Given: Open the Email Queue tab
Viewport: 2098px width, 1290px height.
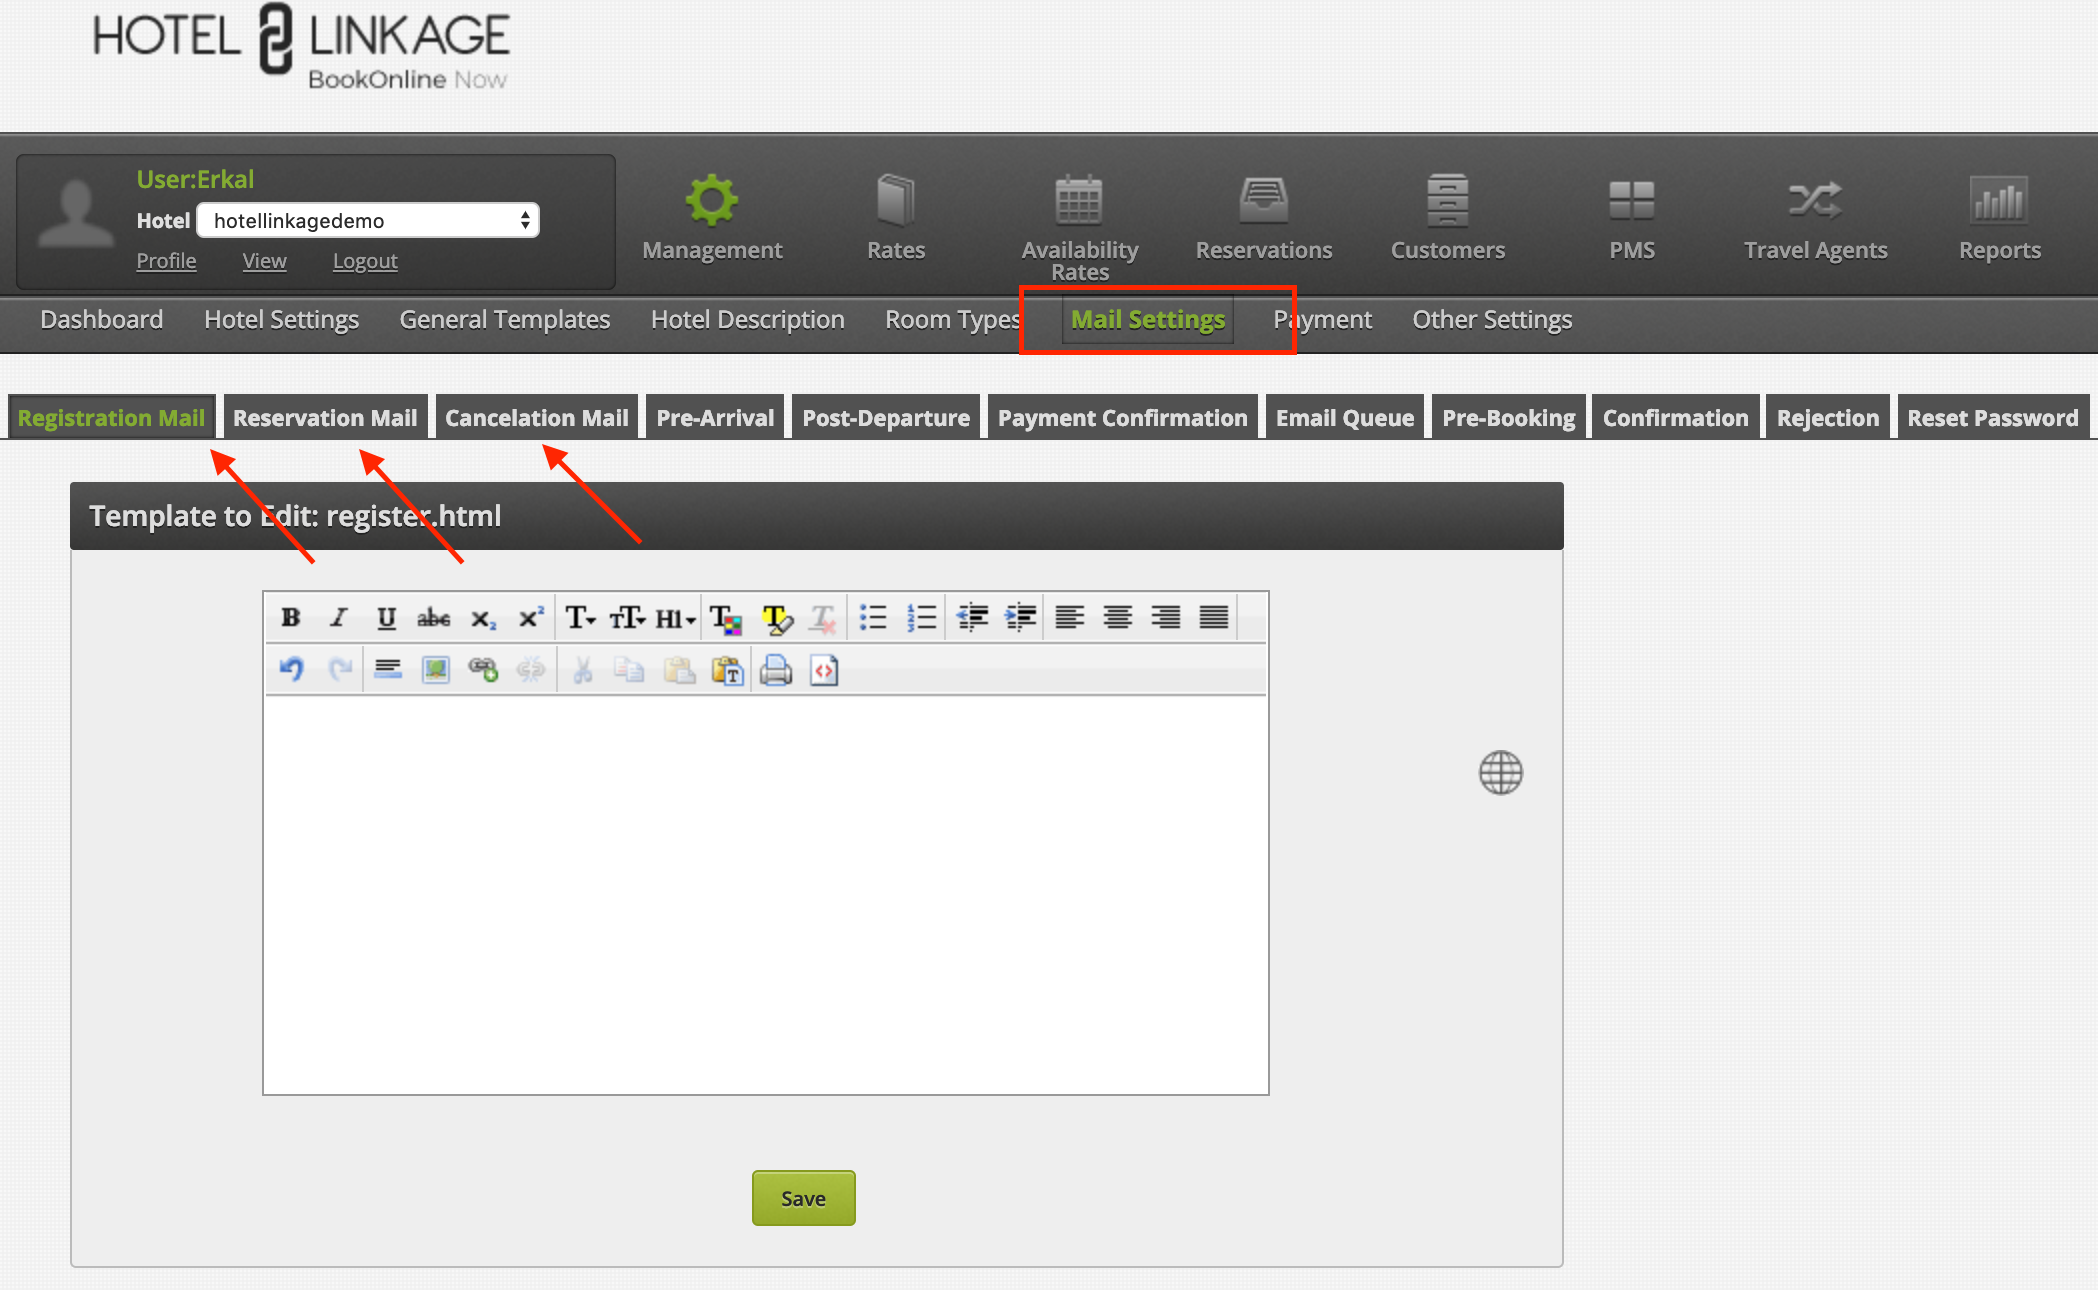Looking at the screenshot, I should (x=1344, y=417).
